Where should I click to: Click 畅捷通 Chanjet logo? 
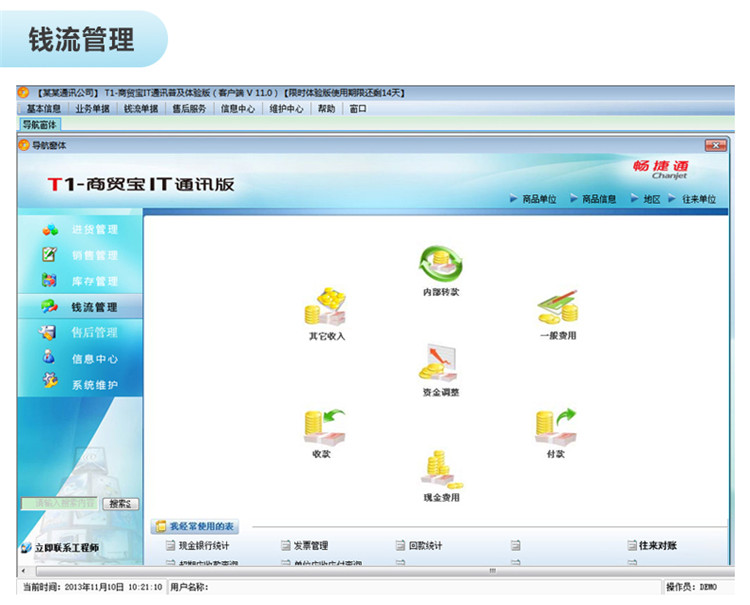pos(661,169)
